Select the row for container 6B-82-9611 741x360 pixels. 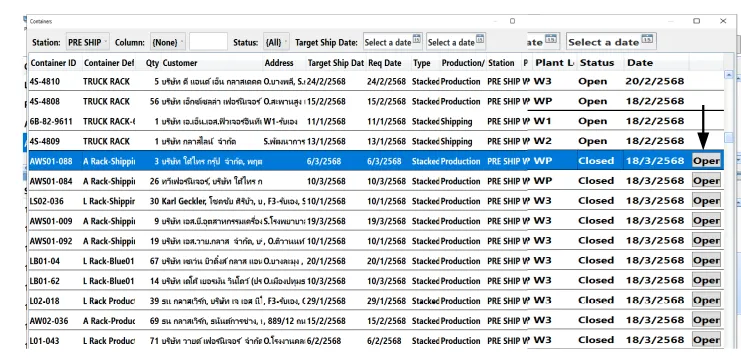[x=376, y=121]
